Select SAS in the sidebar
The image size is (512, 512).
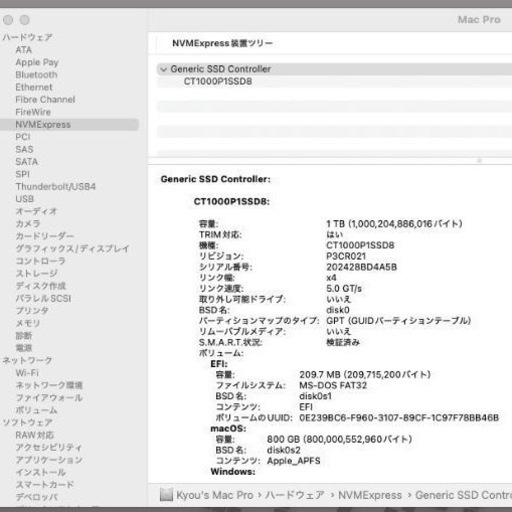point(24,149)
